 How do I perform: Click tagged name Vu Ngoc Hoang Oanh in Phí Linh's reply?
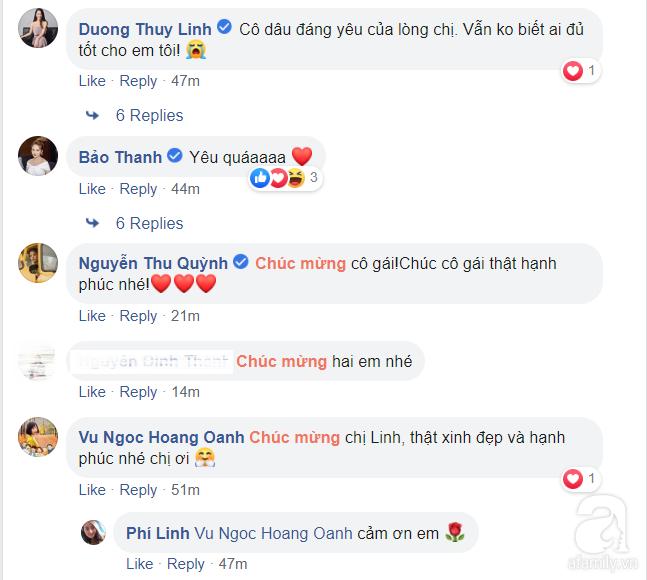[273, 533]
